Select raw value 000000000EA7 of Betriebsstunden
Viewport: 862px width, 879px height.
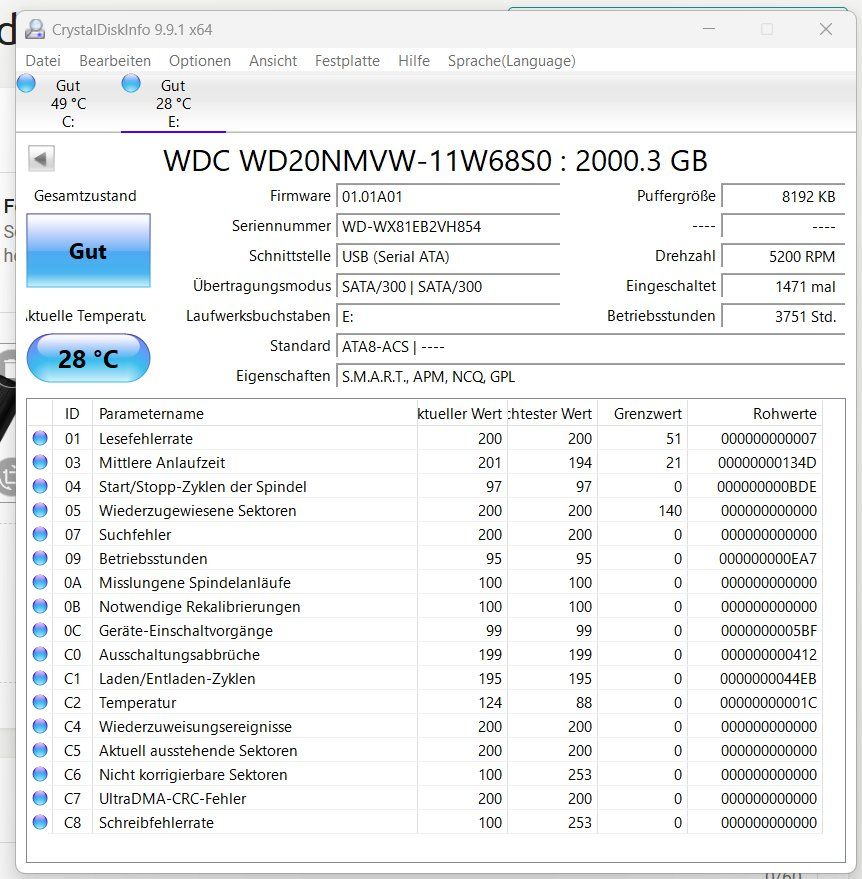click(x=767, y=559)
